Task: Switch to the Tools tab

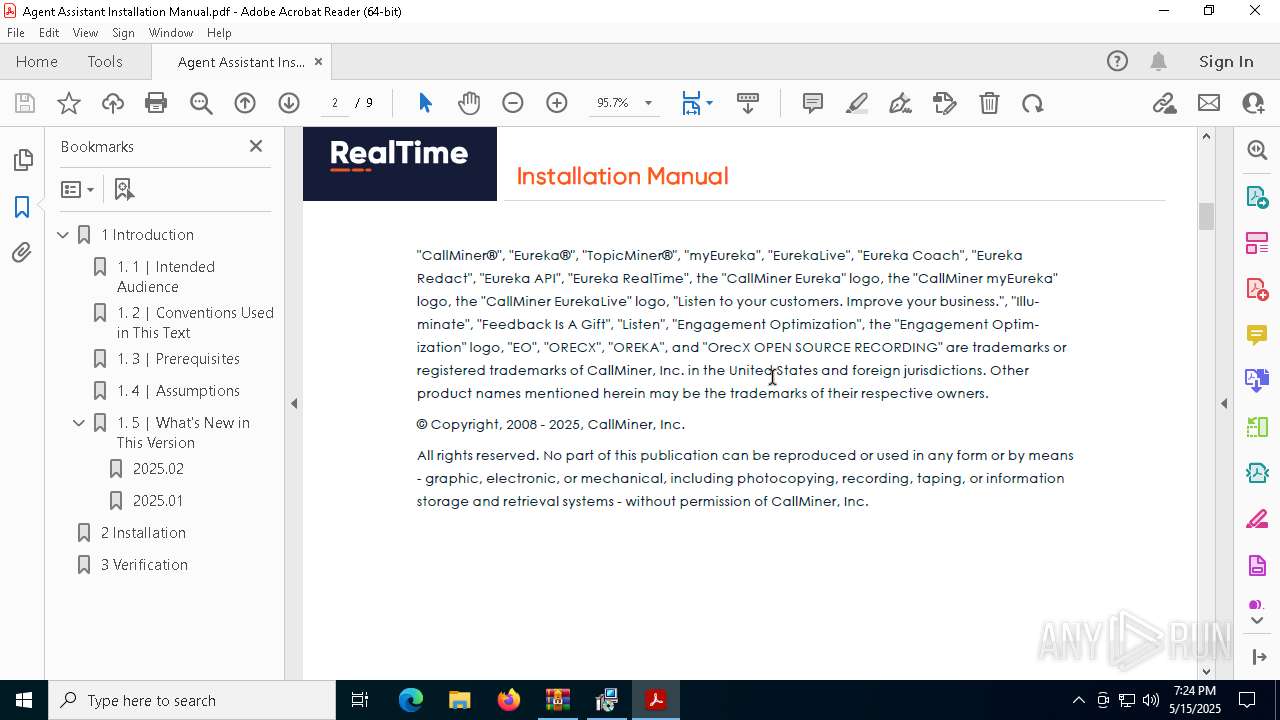Action: [x=105, y=62]
